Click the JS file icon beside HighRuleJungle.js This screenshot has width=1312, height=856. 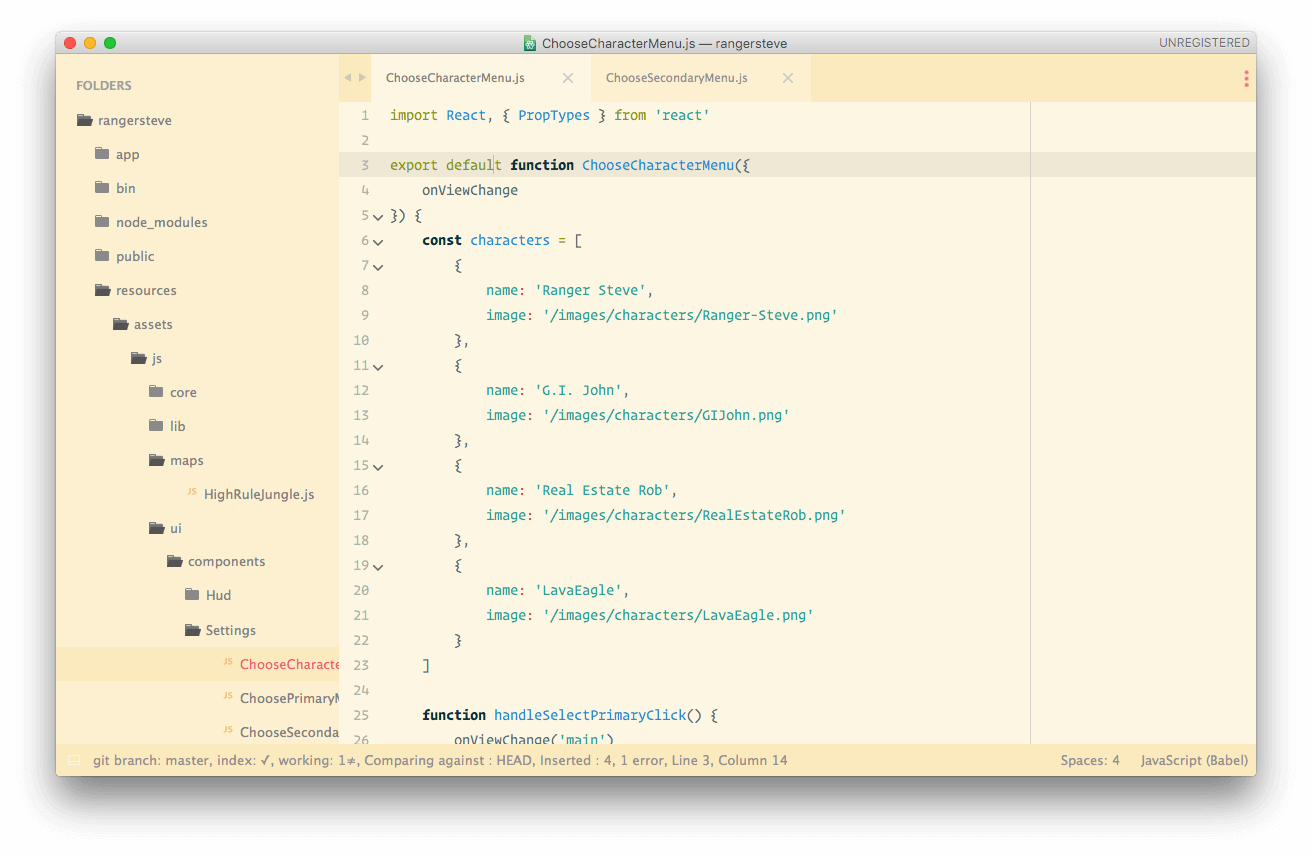[192, 493]
